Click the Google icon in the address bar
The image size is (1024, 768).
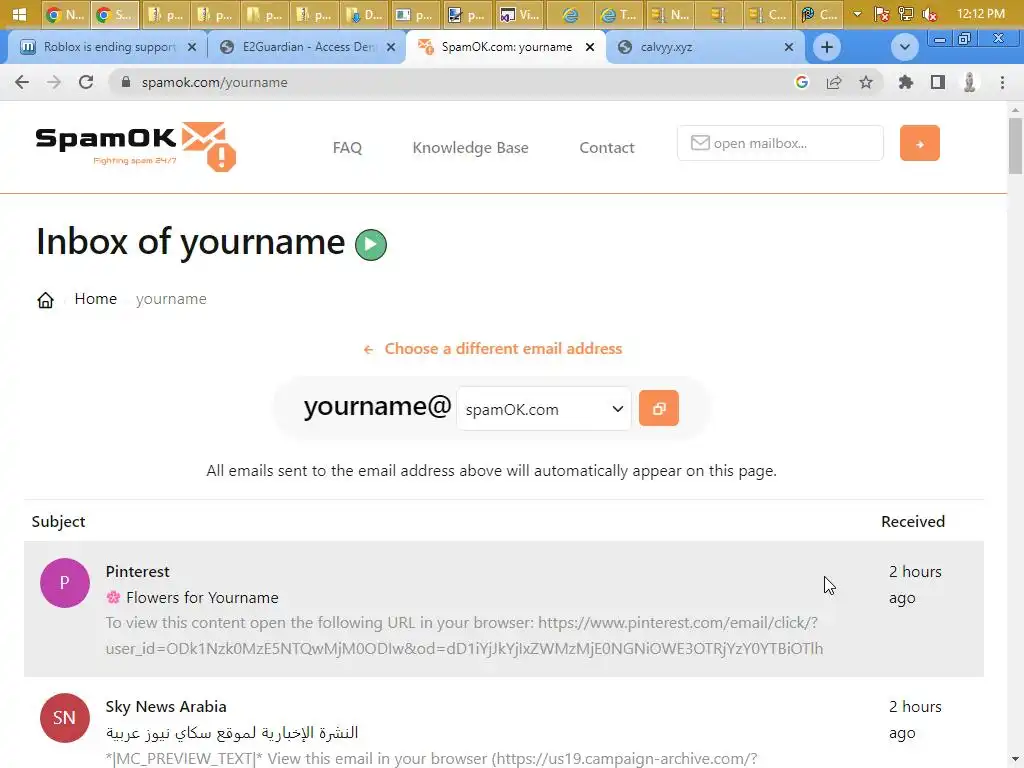pyautogui.click(x=801, y=82)
